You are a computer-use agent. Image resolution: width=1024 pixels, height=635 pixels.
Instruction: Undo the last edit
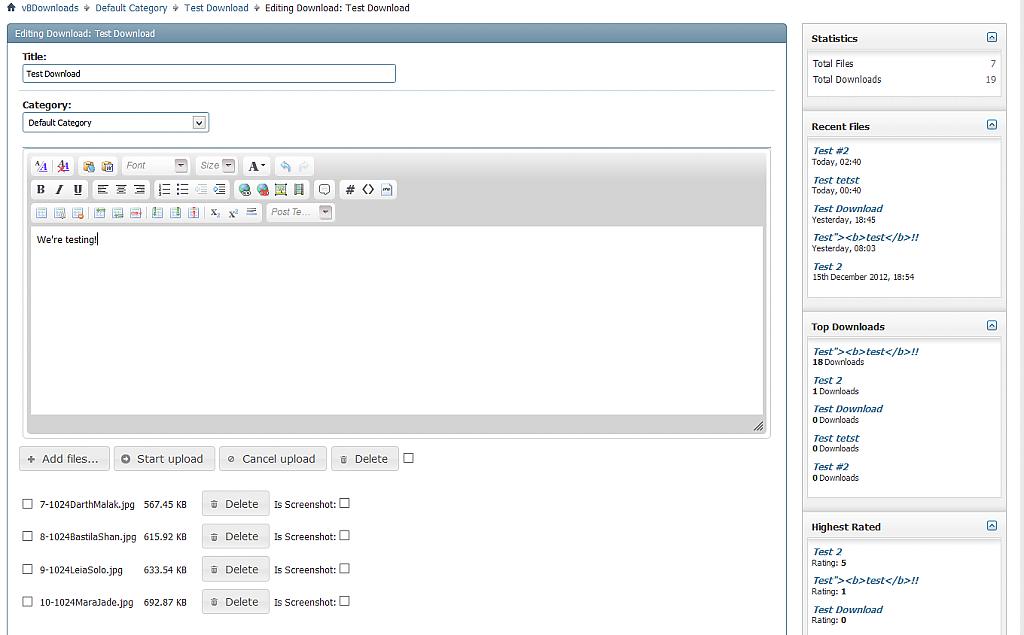pyautogui.click(x=285, y=166)
